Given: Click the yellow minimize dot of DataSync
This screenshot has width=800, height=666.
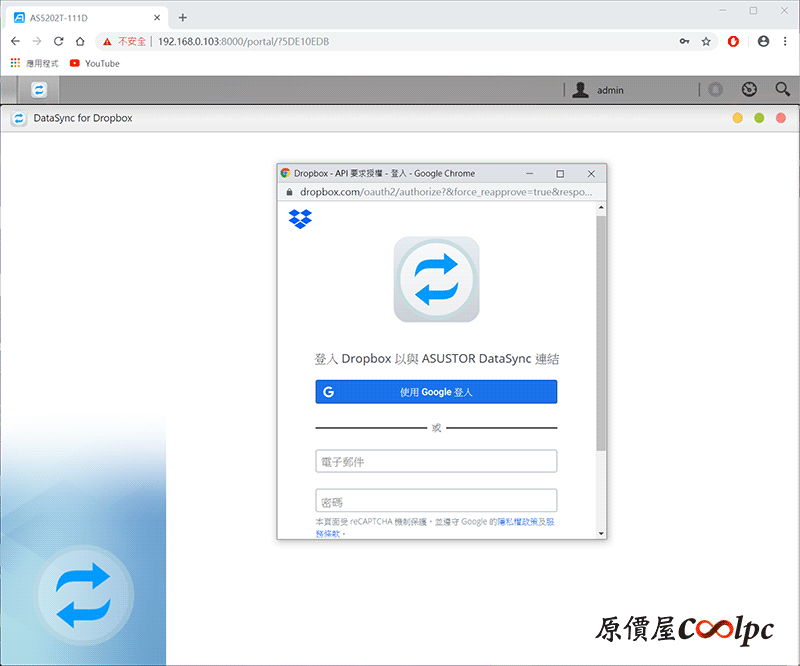Looking at the screenshot, I should click(737, 118).
